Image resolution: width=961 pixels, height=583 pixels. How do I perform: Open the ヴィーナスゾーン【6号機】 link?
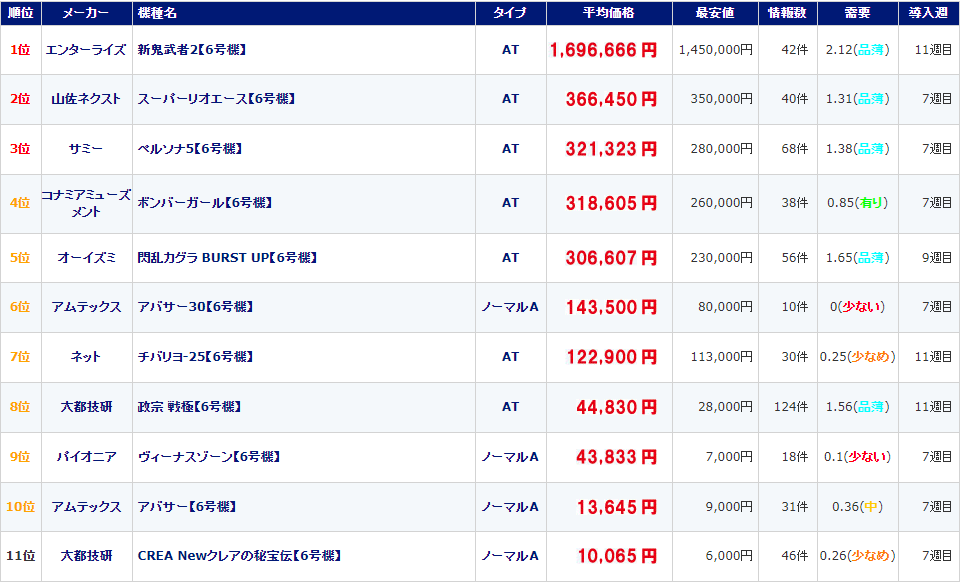pos(209,457)
